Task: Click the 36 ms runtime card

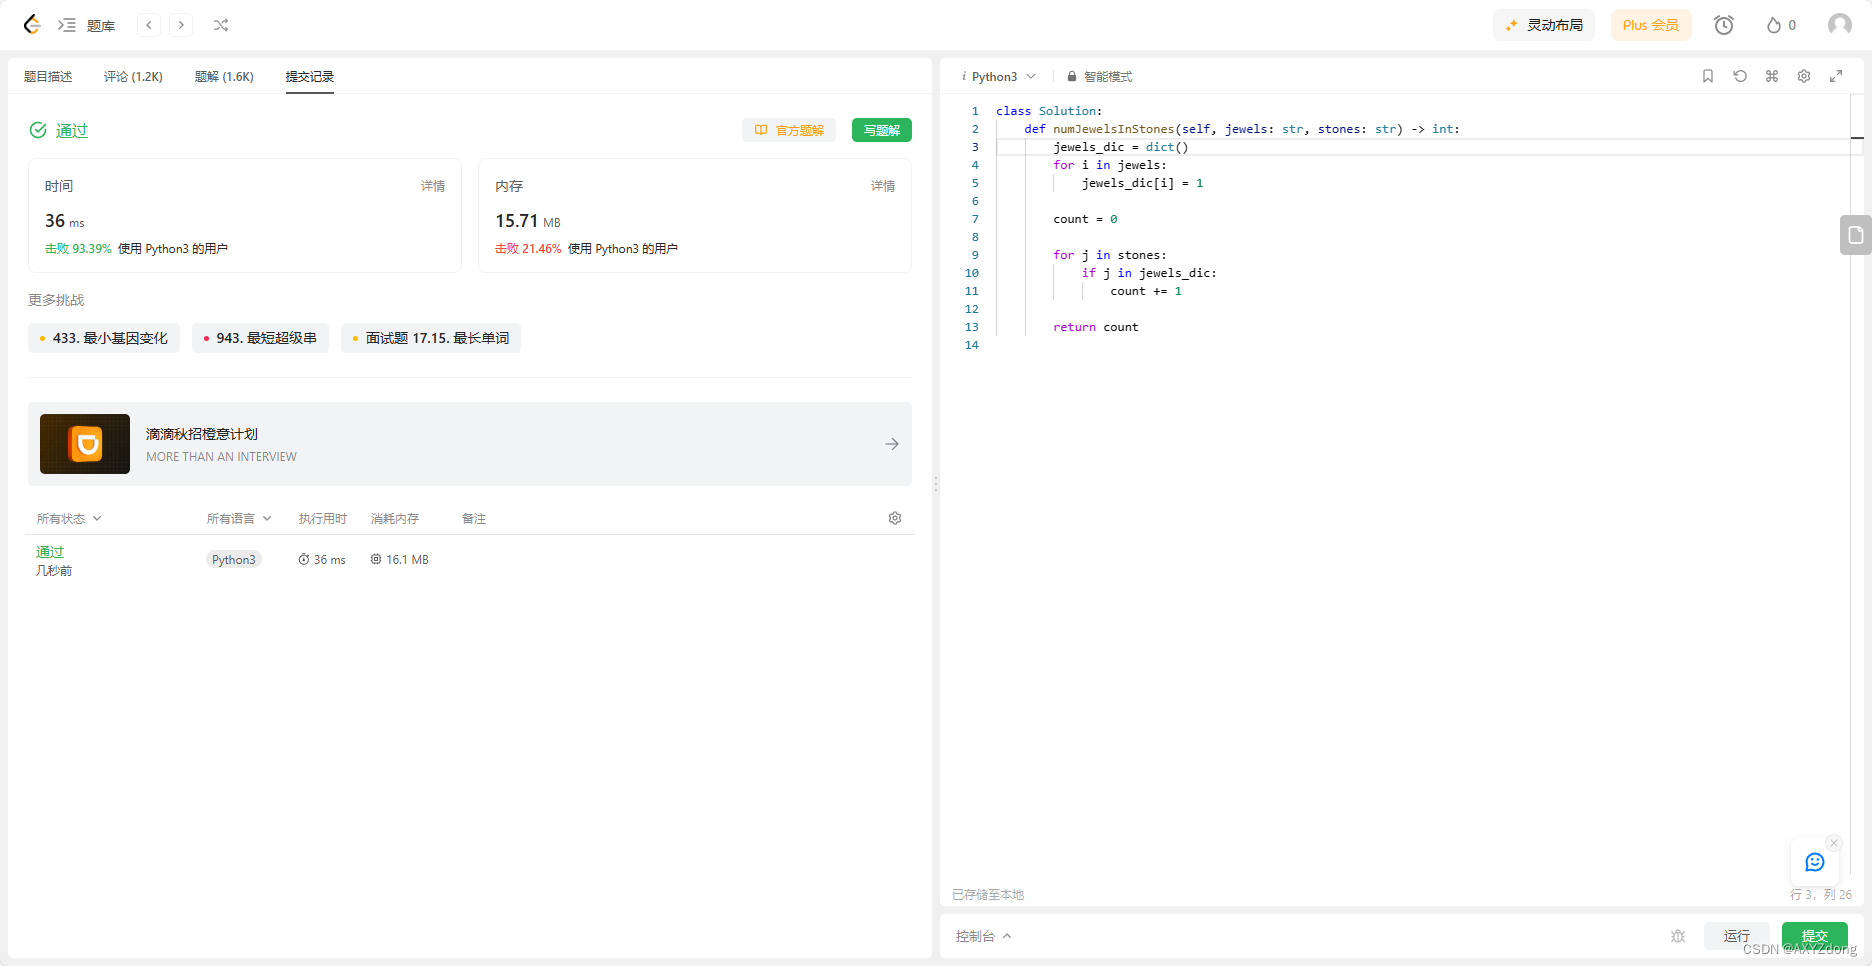Action: 245,215
